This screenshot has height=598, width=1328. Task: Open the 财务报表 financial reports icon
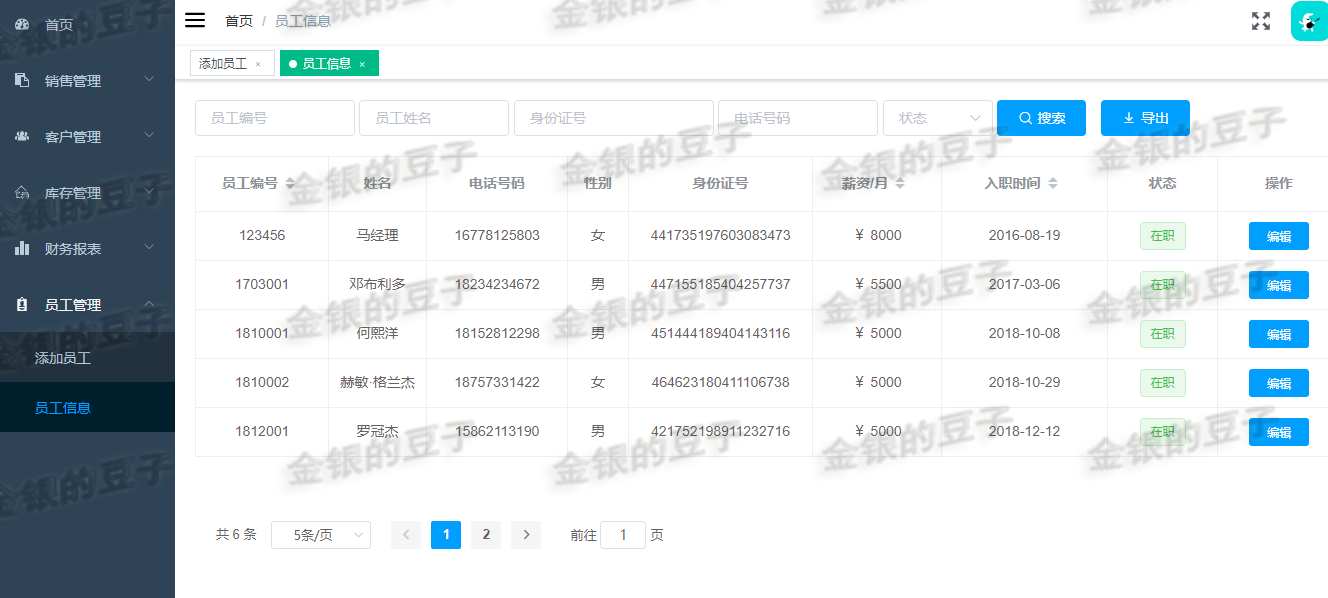22,248
